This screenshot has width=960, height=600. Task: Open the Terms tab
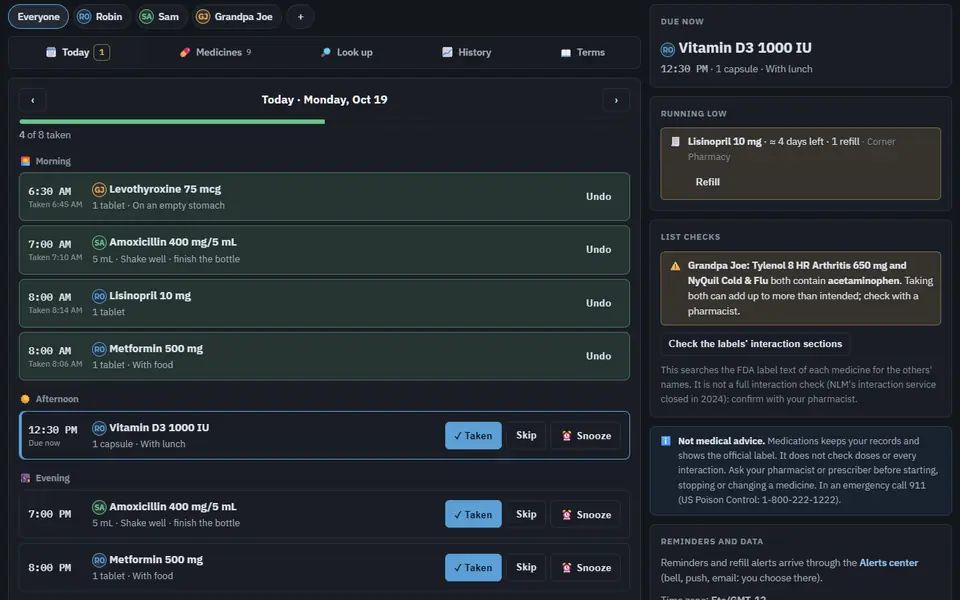(583, 53)
